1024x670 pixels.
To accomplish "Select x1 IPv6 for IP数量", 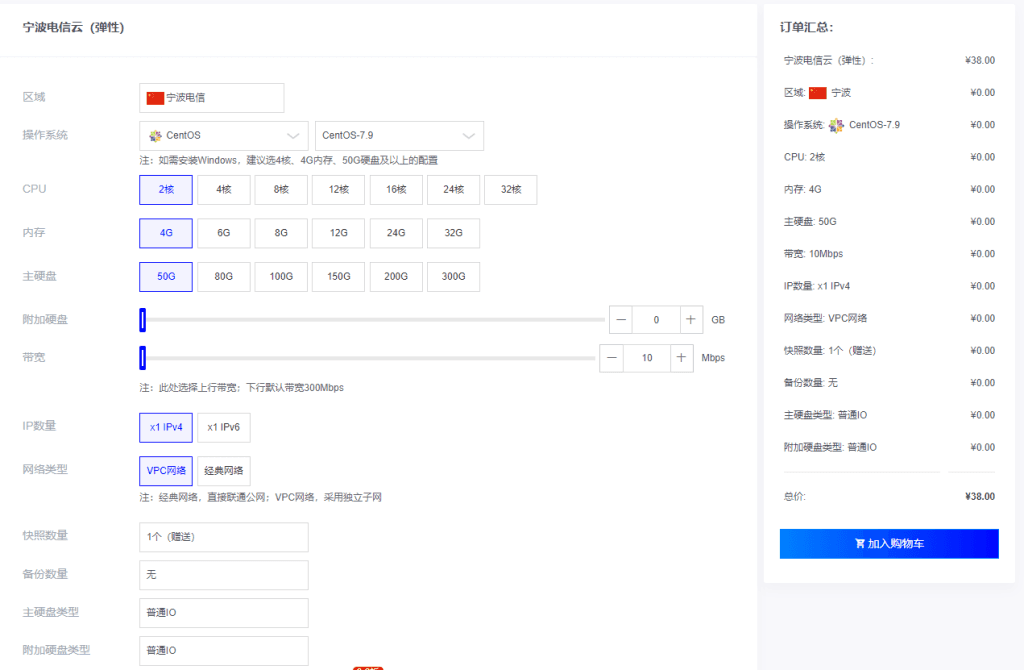I will coord(223,427).
